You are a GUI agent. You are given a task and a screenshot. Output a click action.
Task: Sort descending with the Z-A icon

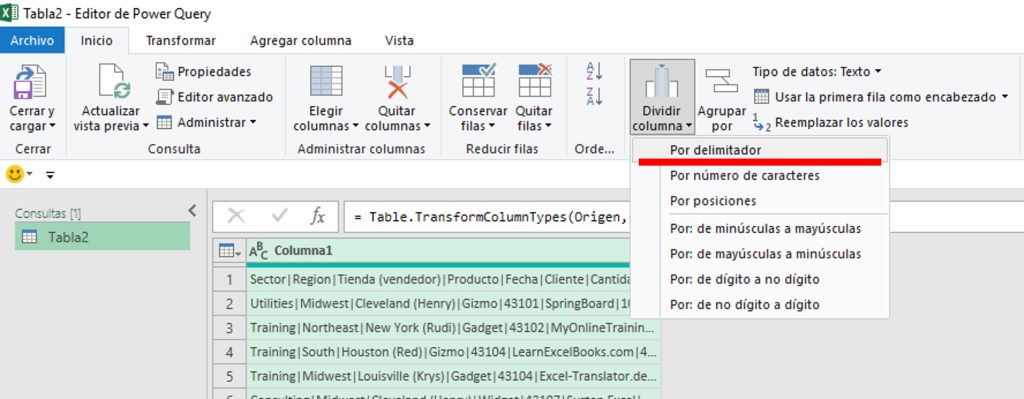tap(594, 96)
